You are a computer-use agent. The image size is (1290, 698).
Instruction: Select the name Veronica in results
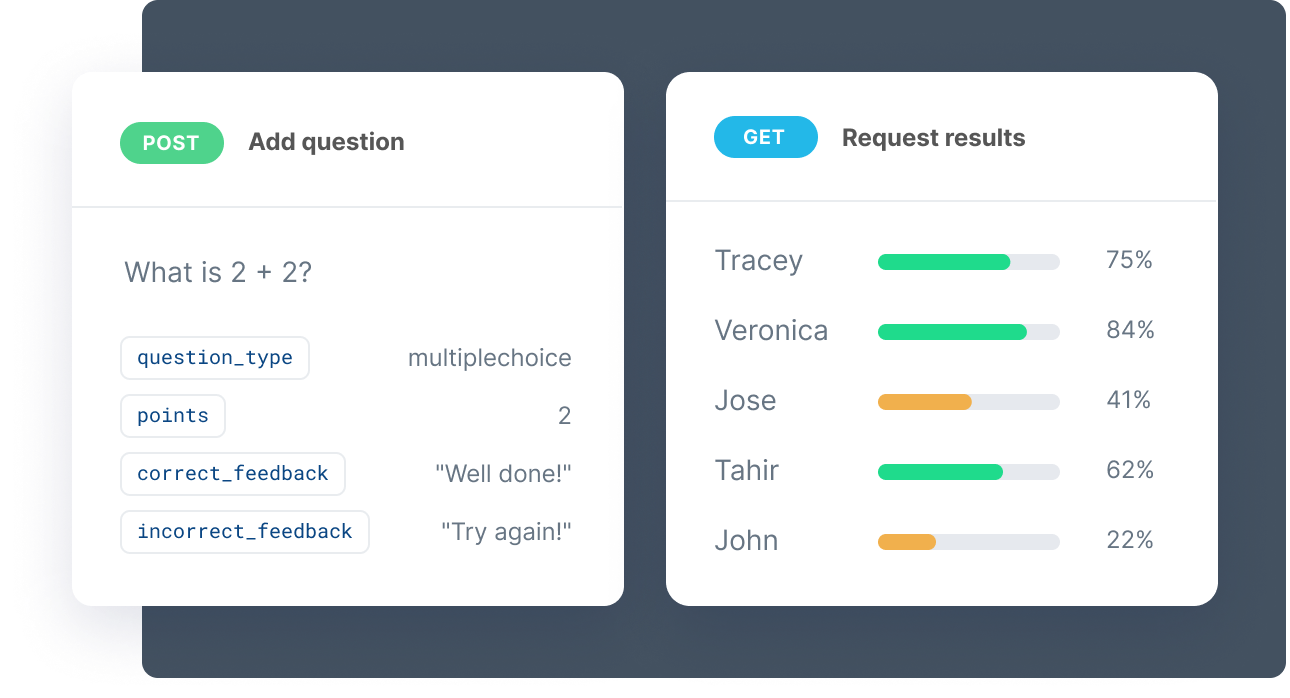coord(771,331)
